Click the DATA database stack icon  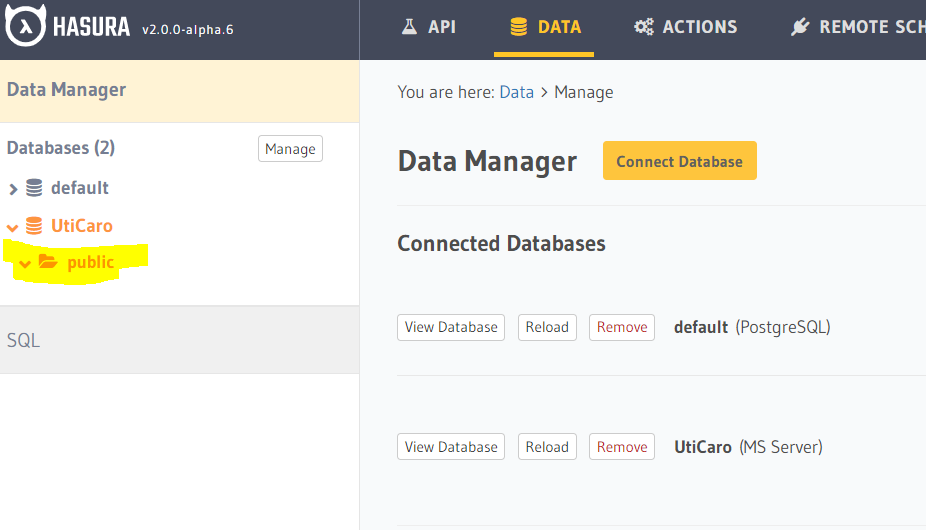(519, 27)
